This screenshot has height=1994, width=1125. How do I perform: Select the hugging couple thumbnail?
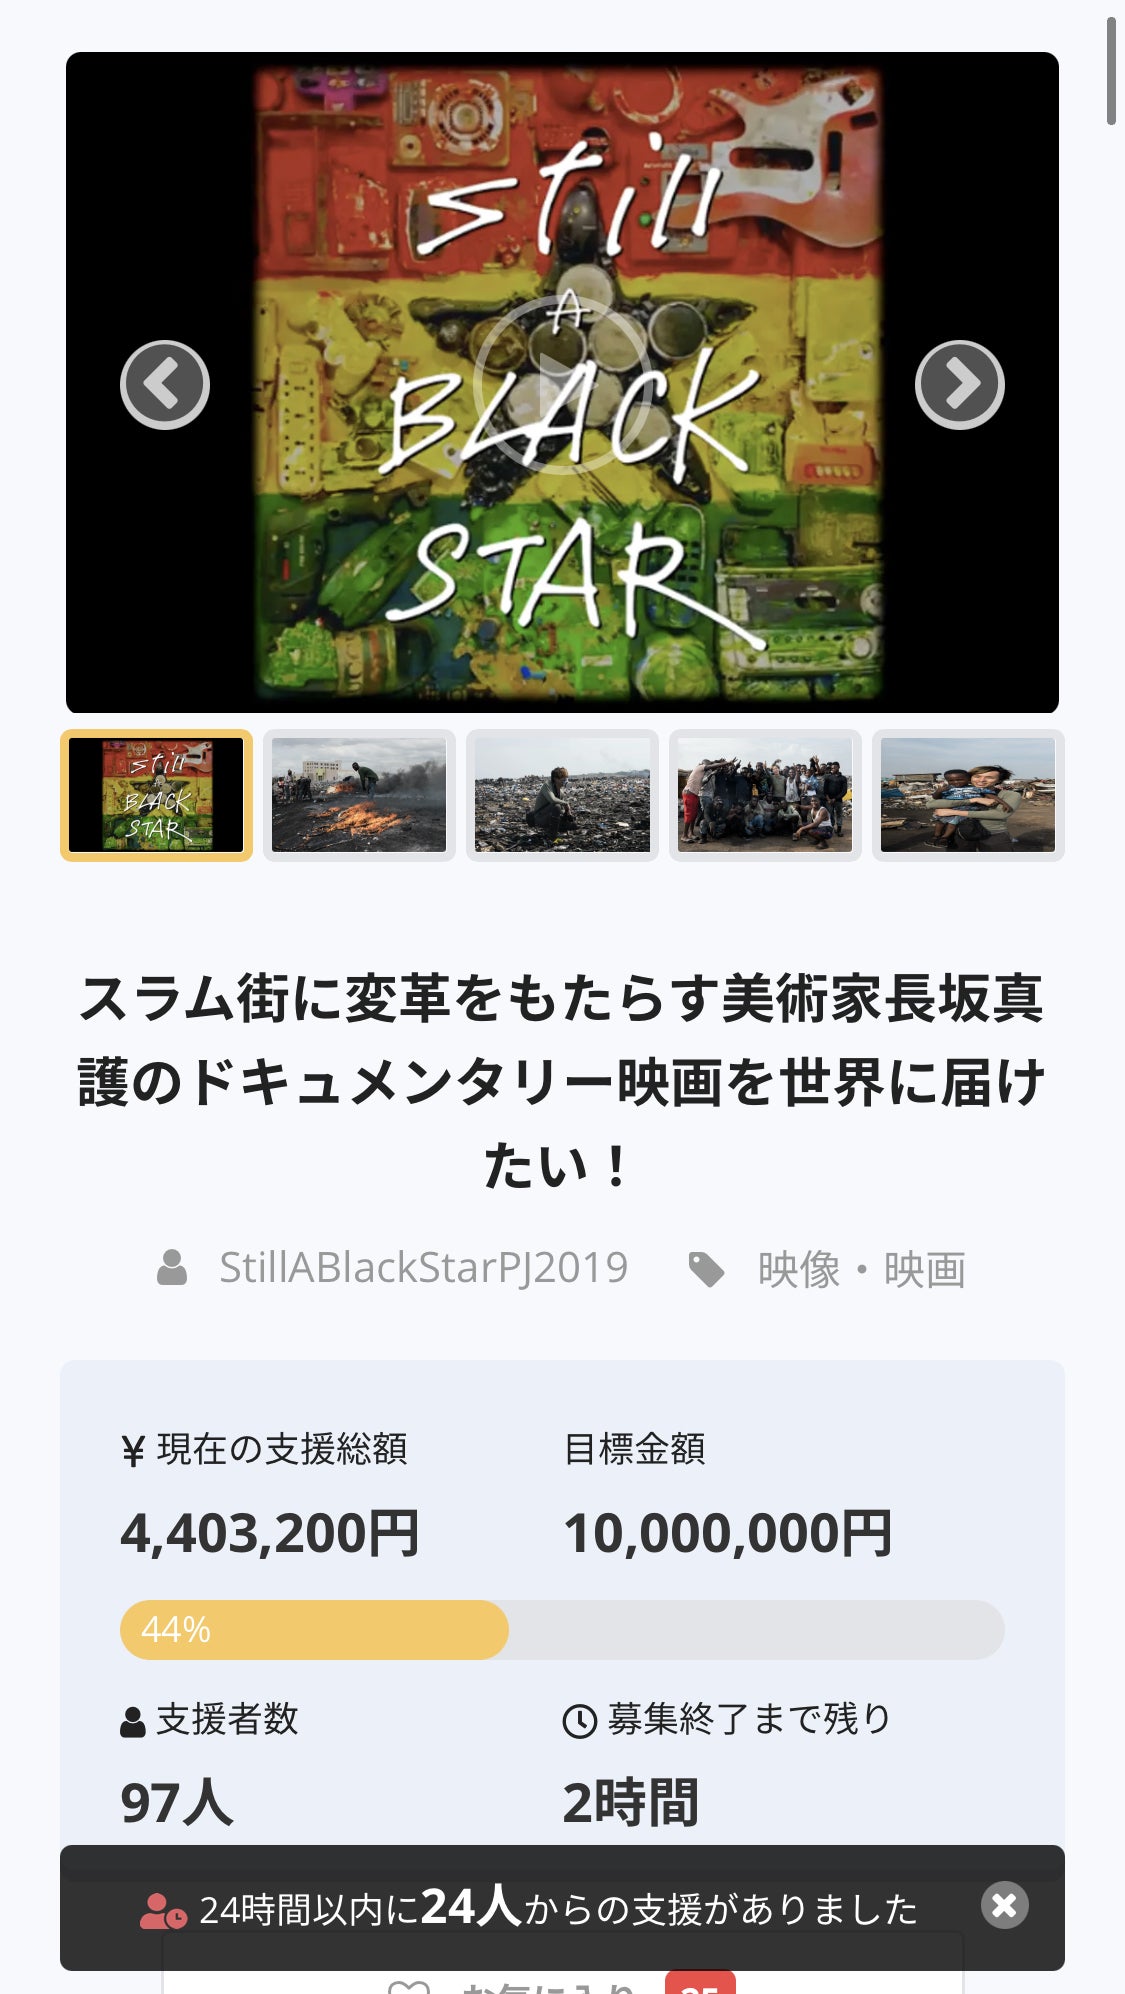[x=968, y=795]
